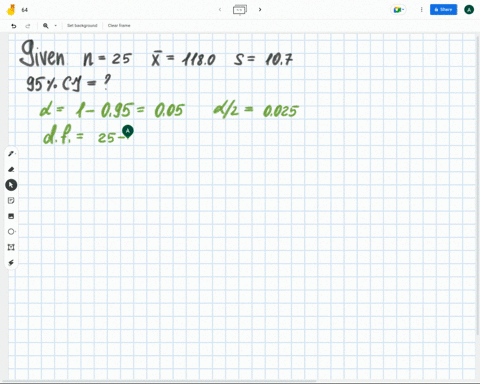Viewport: 480px width, 384px height.
Task: Select the Eraser tool
Action: (x=11, y=169)
